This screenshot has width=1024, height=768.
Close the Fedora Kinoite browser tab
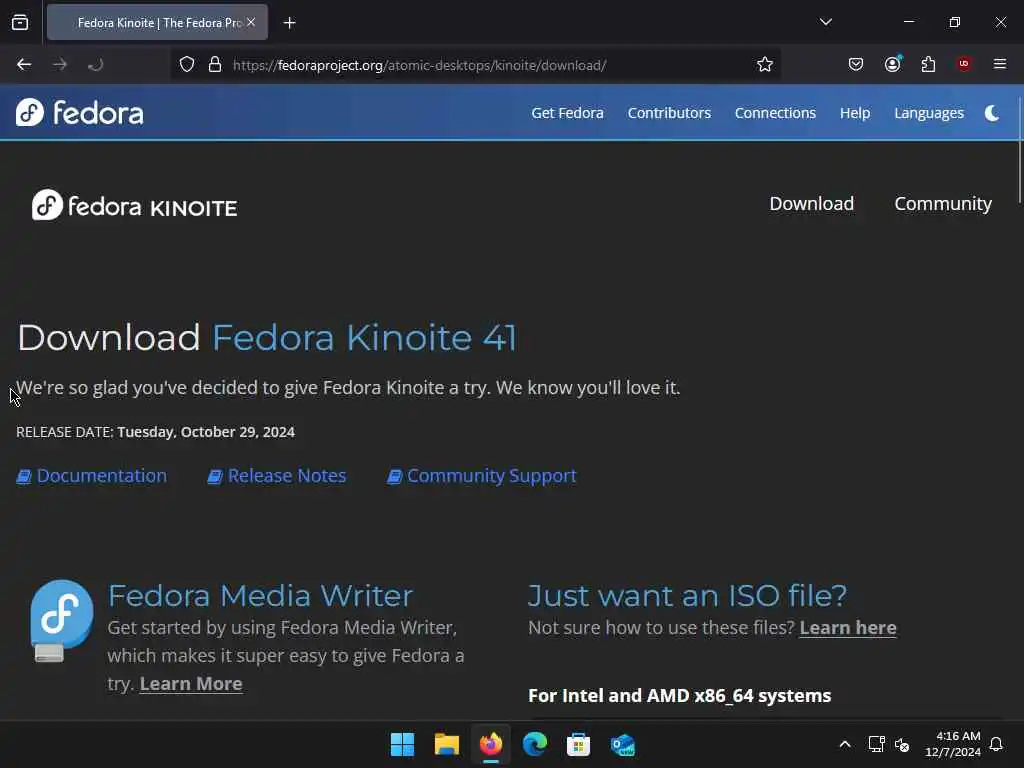(251, 22)
